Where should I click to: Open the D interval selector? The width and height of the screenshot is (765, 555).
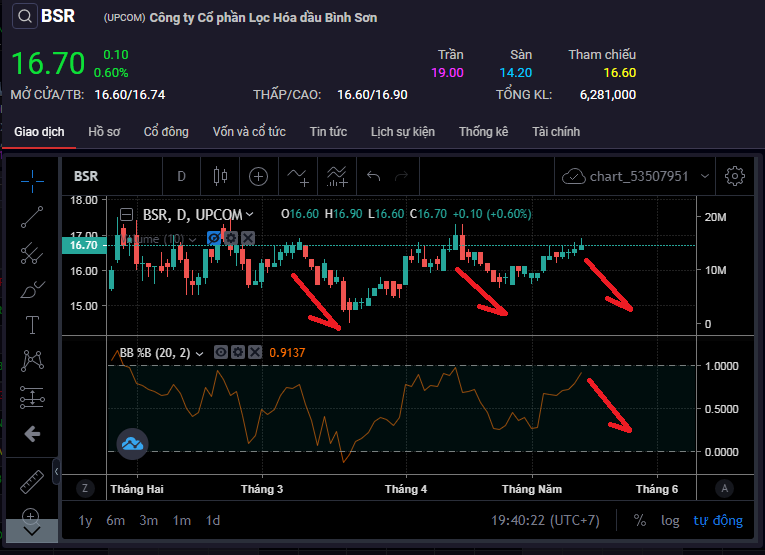181,176
